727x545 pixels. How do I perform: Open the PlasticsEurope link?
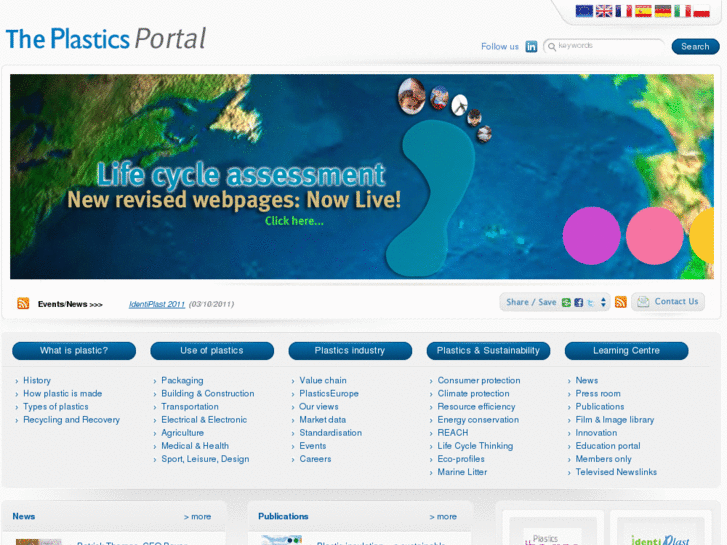(x=329, y=393)
